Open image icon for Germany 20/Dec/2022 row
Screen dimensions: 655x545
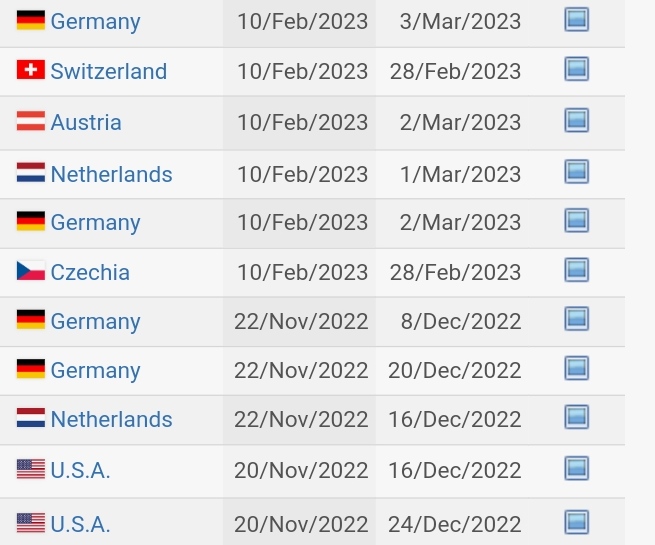pyautogui.click(x=576, y=368)
